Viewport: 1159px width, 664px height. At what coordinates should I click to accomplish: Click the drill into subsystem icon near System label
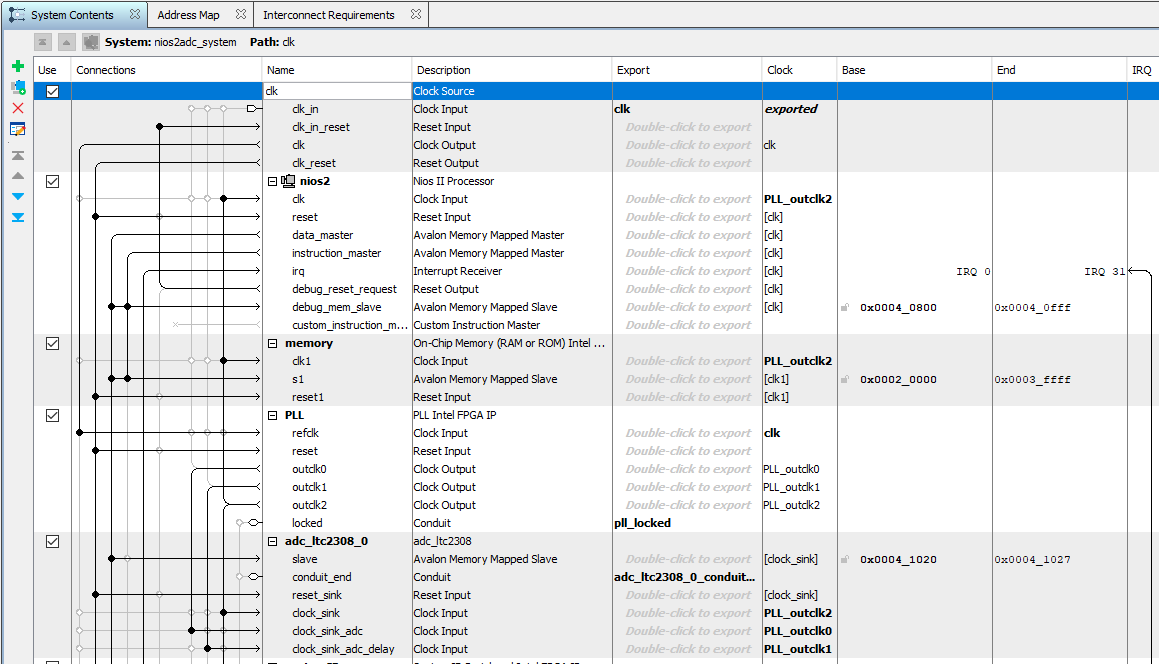90,42
